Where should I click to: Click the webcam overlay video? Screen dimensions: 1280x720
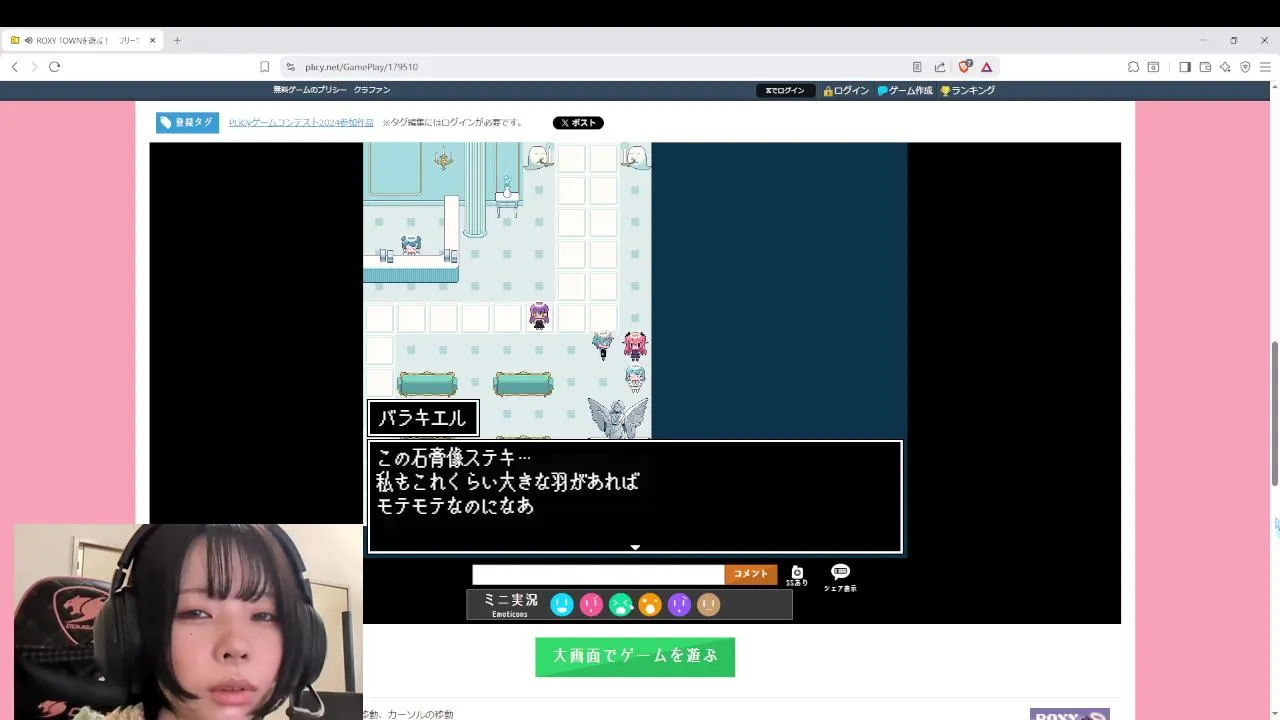click(189, 621)
